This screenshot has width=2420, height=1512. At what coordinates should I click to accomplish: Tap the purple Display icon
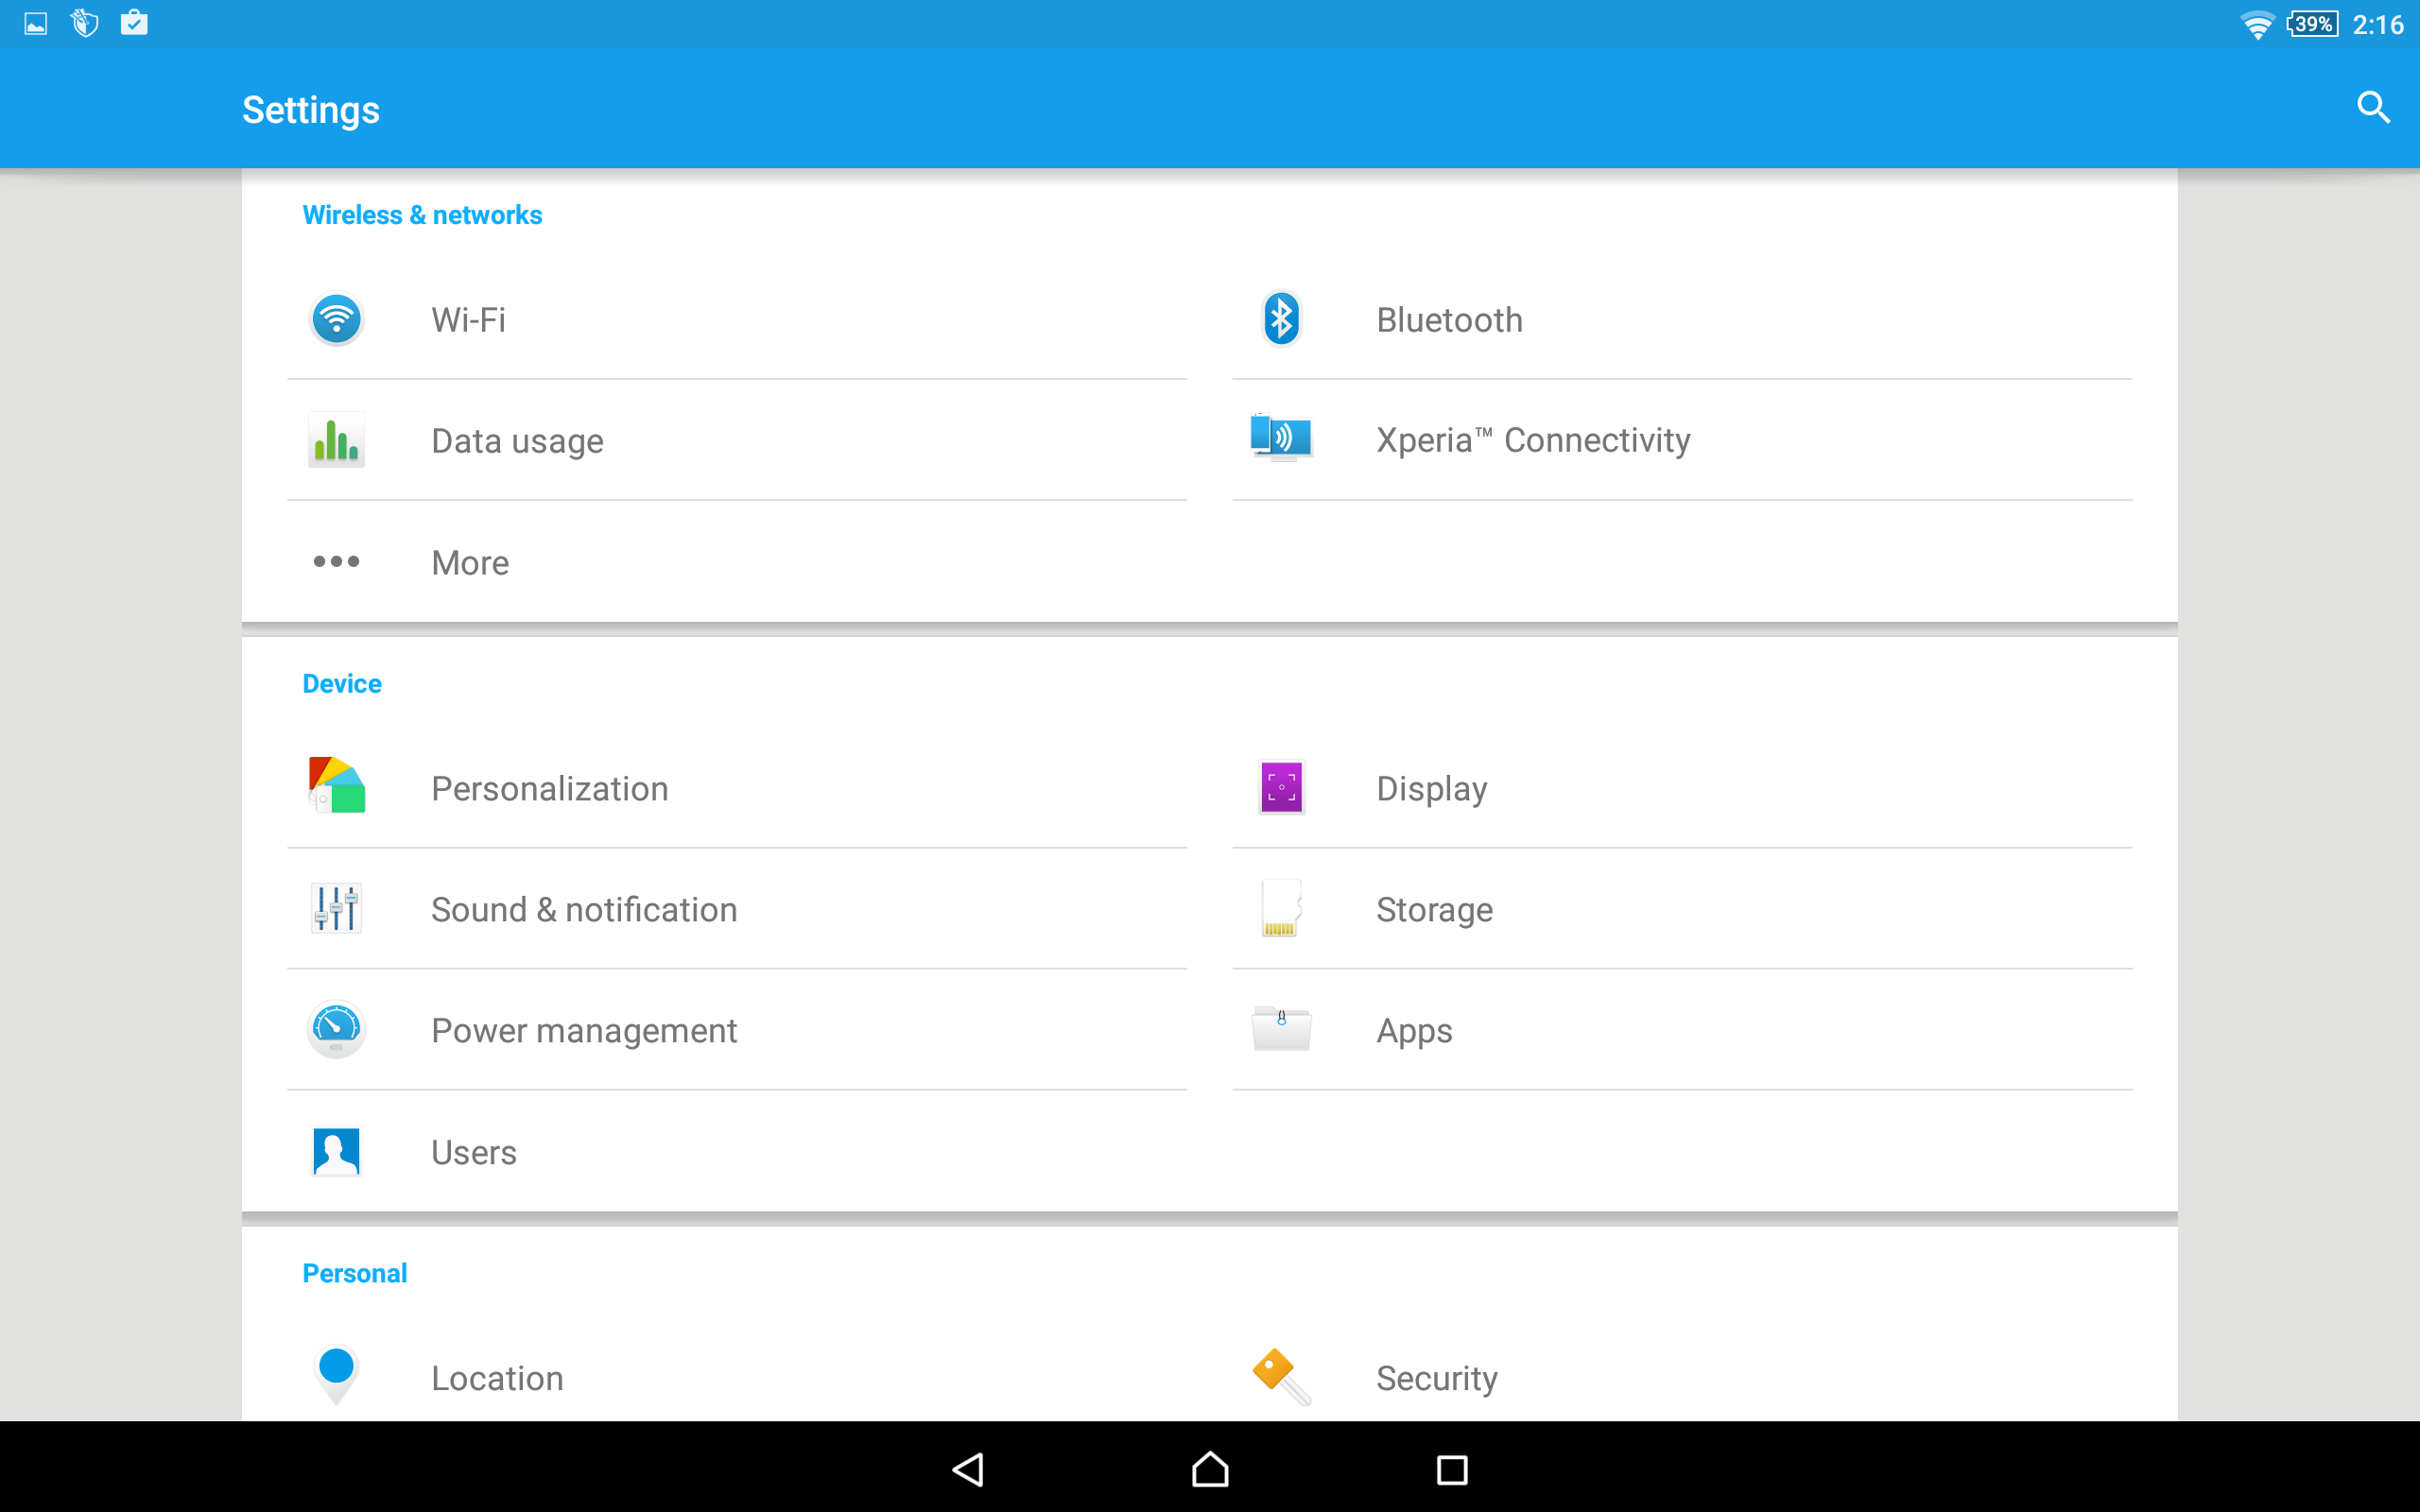click(1281, 788)
